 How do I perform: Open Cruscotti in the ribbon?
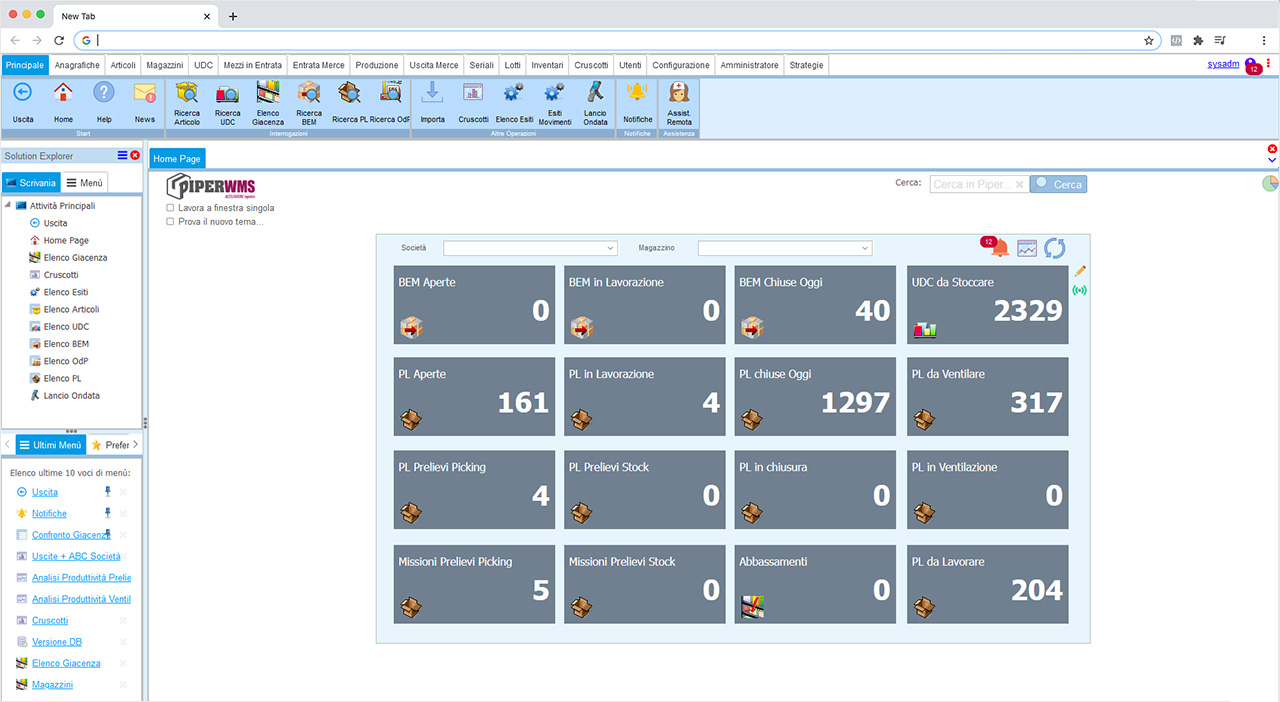click(x=473, y=102)
